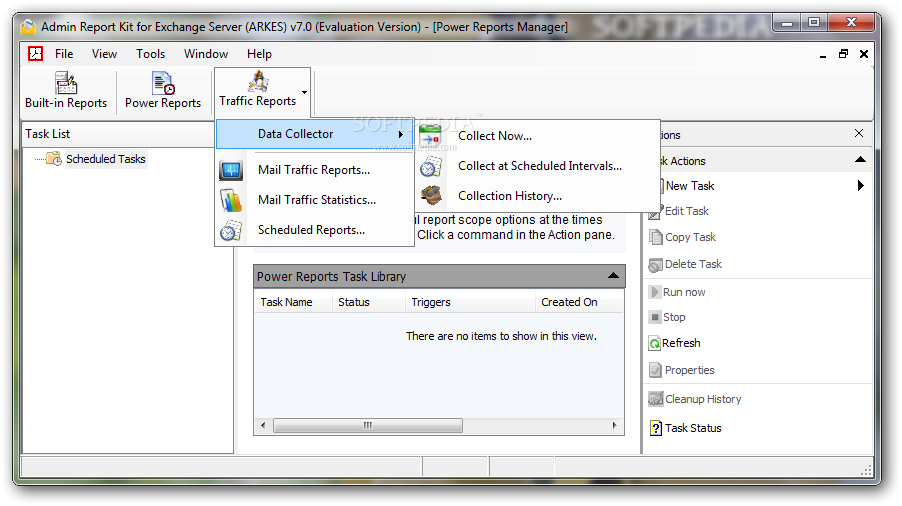Viewport: 902px width, 506px height.
Task: Click the Run now play icon
Action: tap(654, 292)
